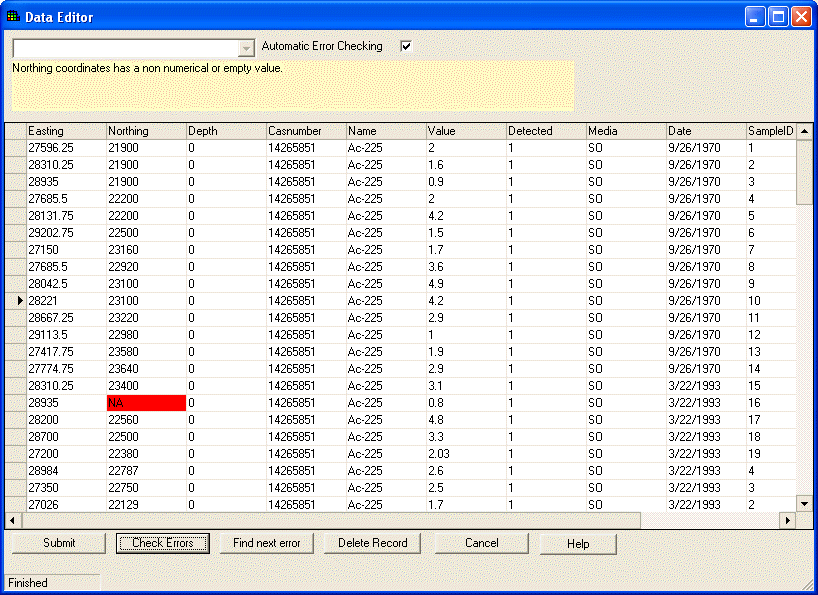Screen dimensions: 818x595
Task: Click Northing cell 23640
Action: tap(147, 369)
